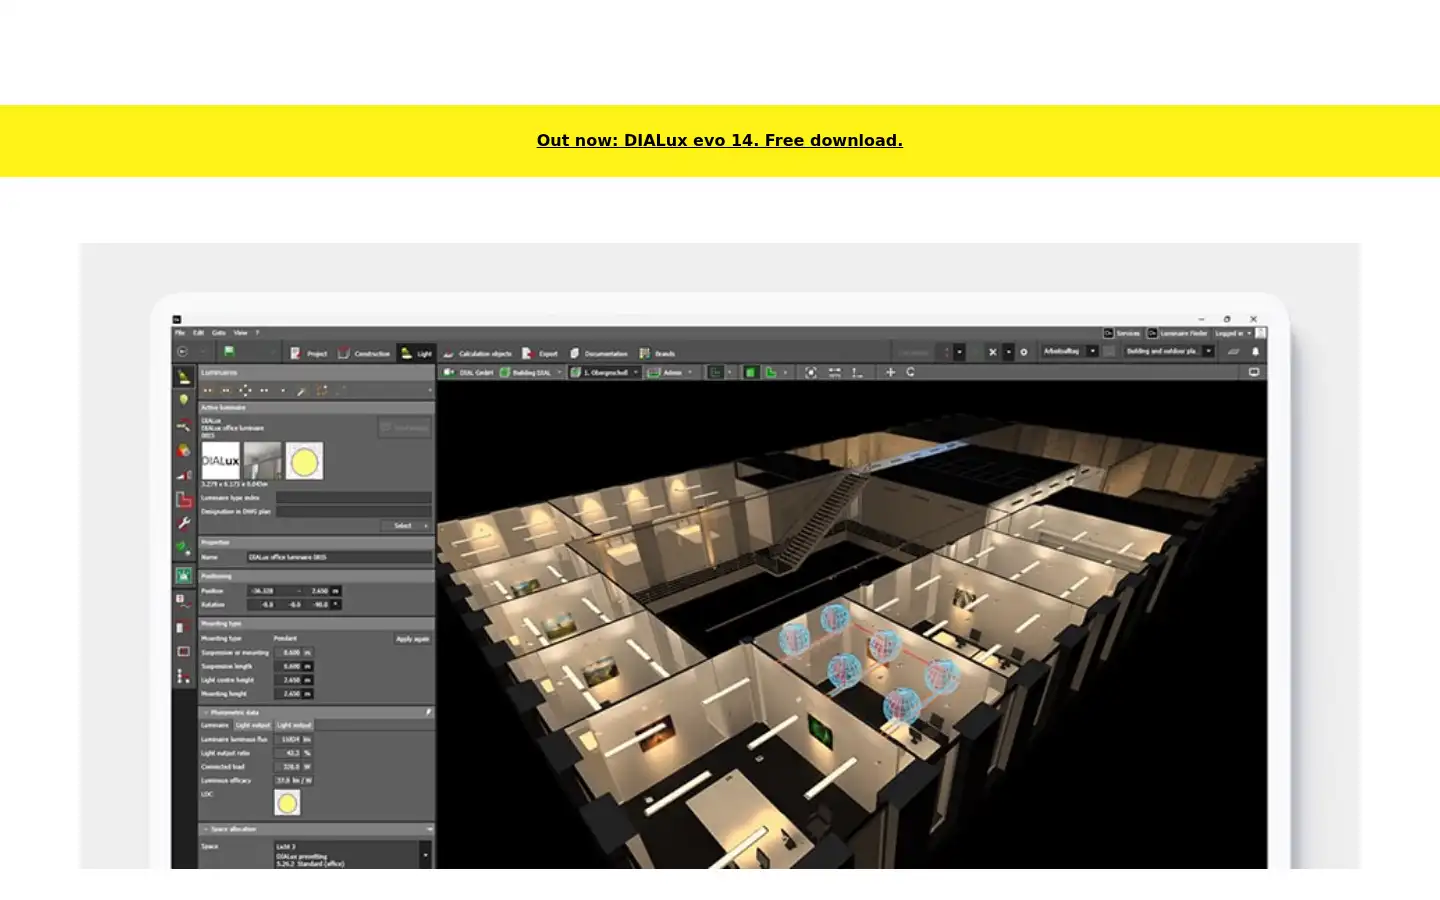
Task: Open the View menu in DIALux
Action: tap(240, 333)
